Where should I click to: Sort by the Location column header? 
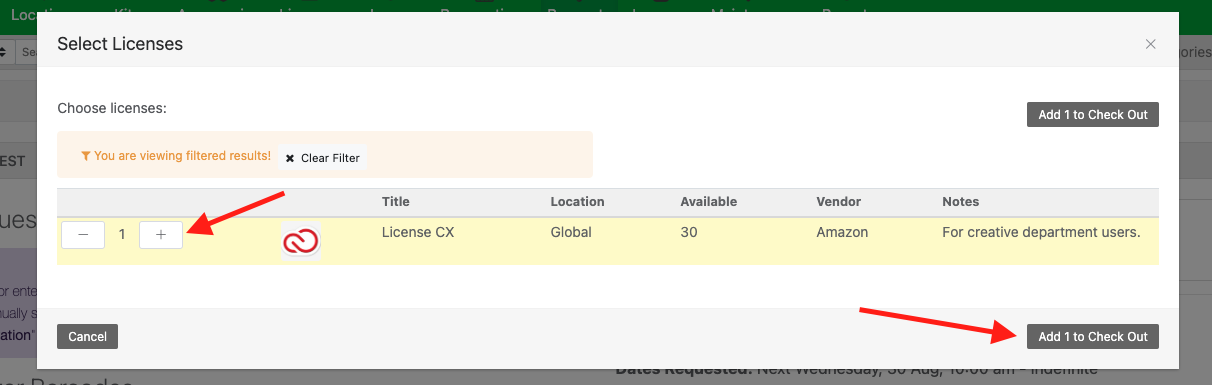pyautogui.click(x=578, y=202)
